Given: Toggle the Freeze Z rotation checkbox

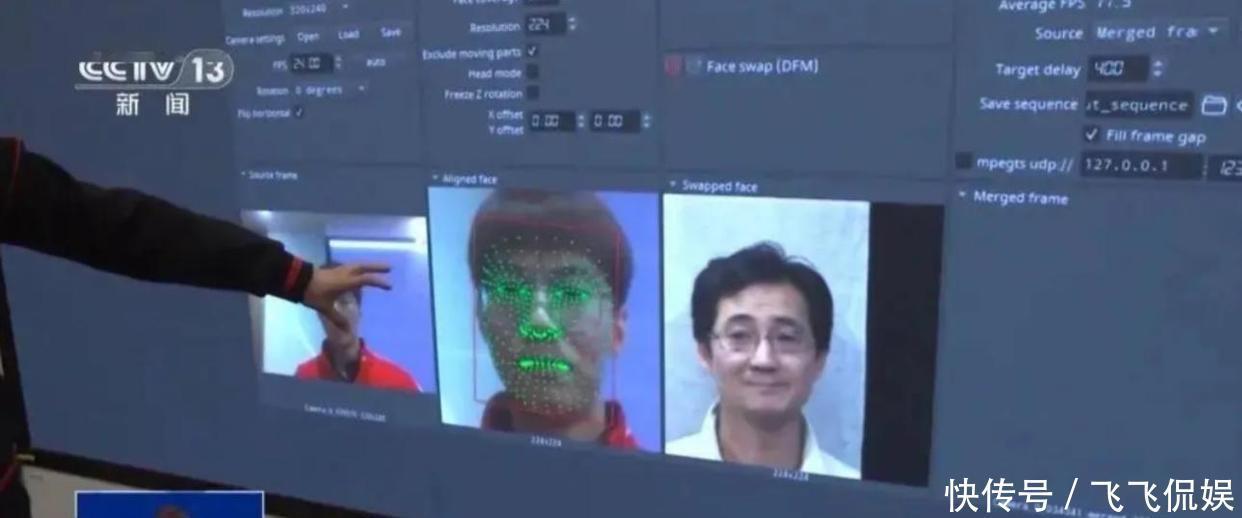Looking at the screenshot, I should (532, 93).
